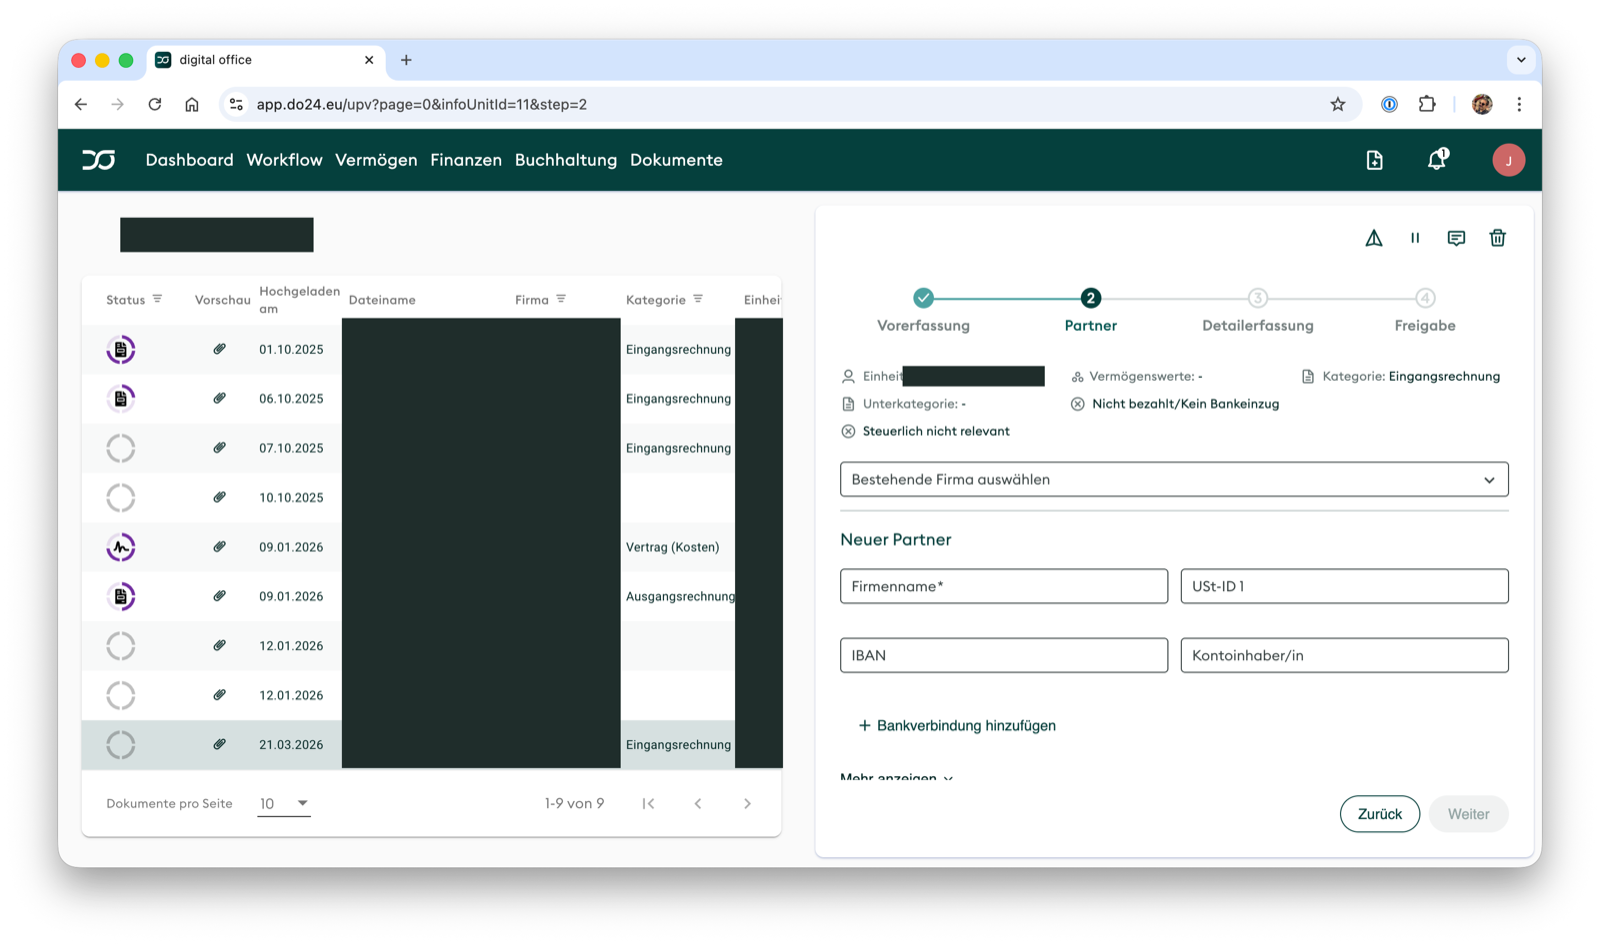
Task: Click the USt-ID 1 input field
Action: 1344,586
